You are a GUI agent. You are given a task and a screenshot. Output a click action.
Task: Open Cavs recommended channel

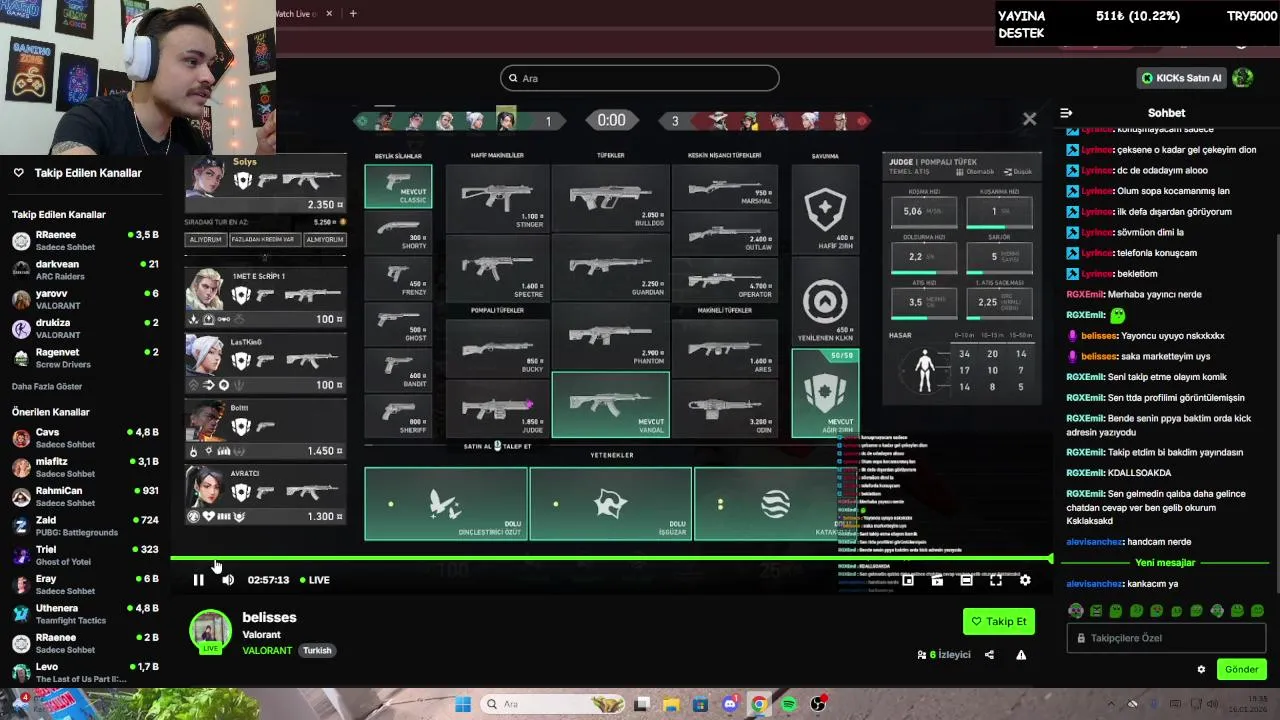85,438
